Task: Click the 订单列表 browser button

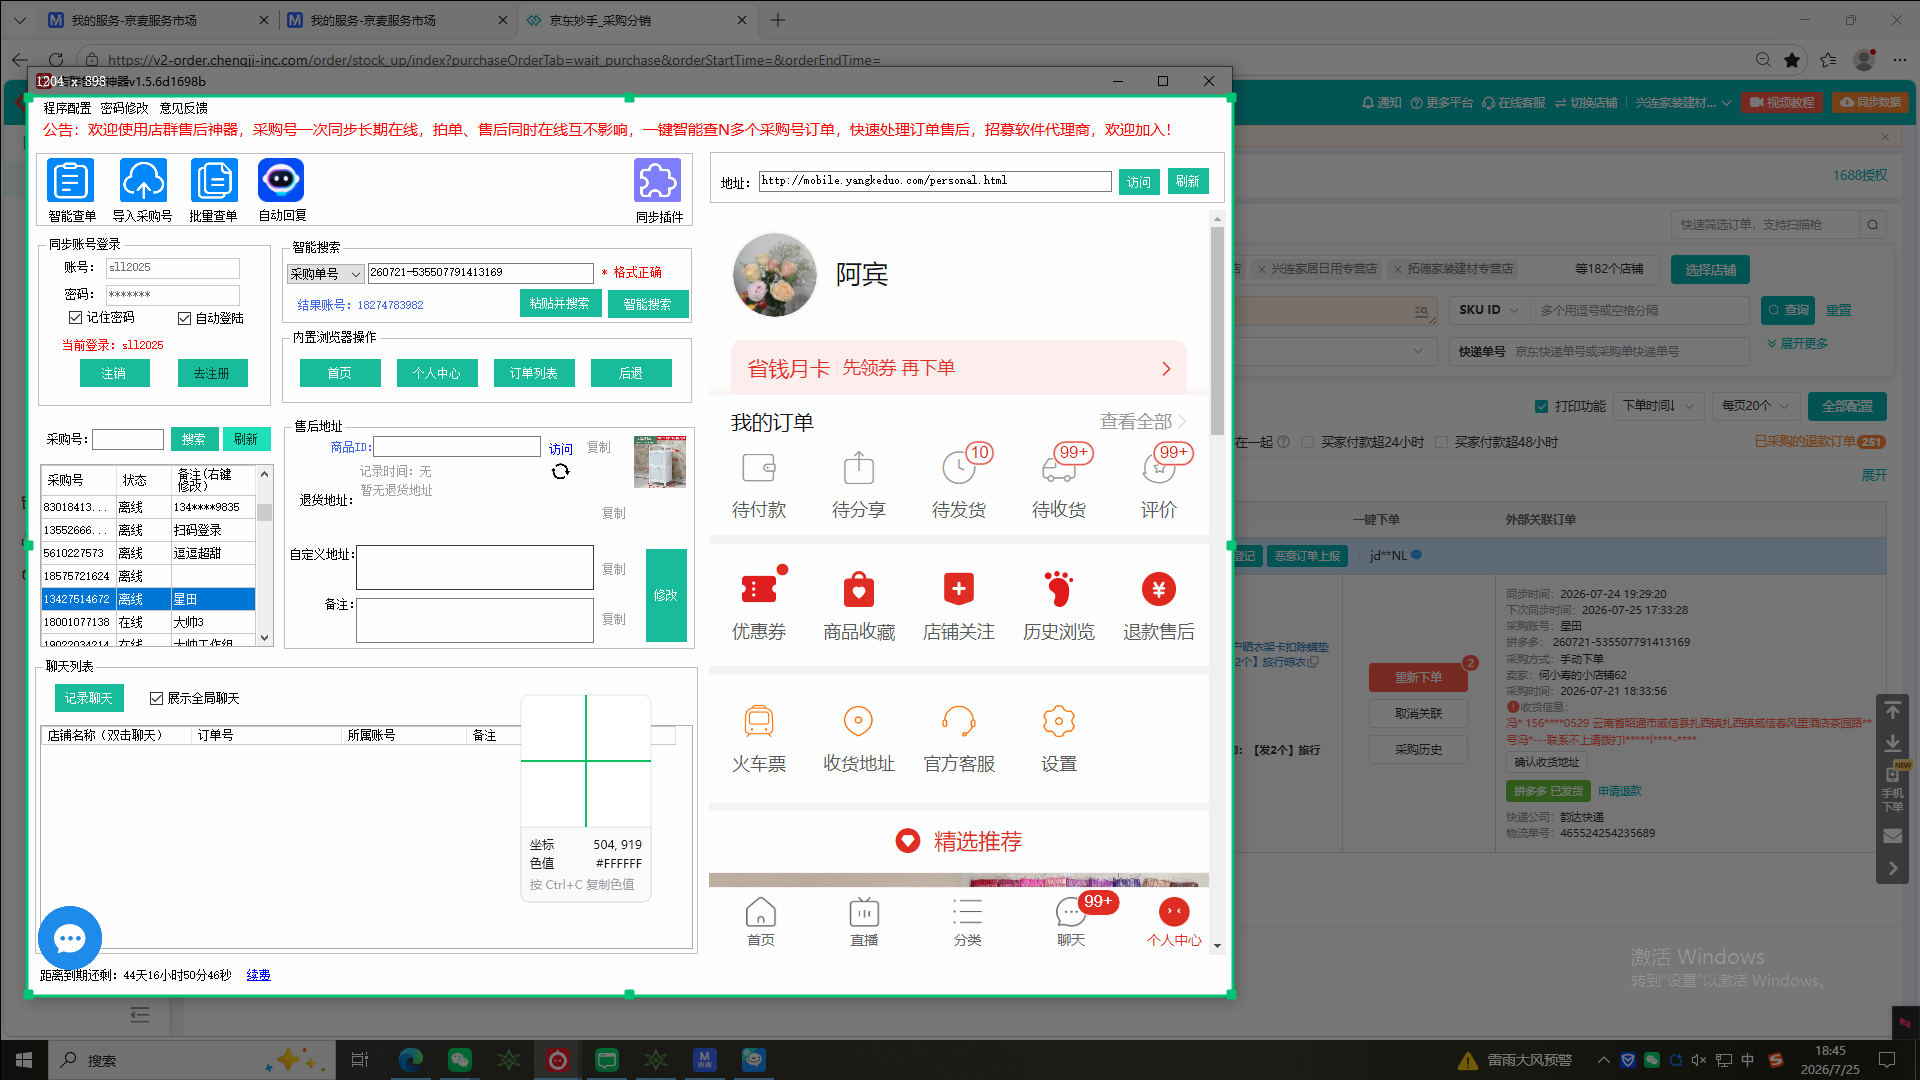Action: (x=534, y=373)
